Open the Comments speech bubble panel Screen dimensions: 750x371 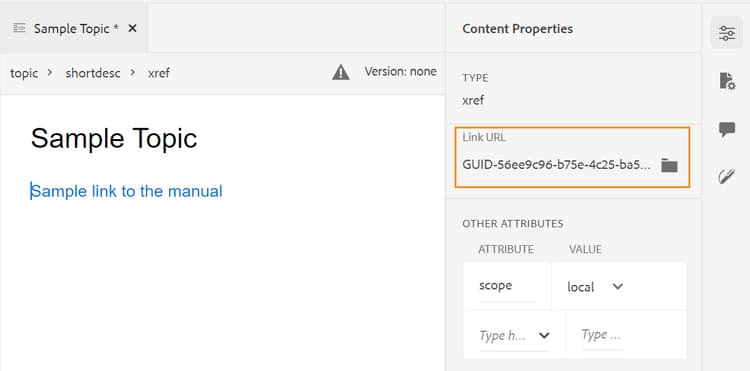coord(727,129)
